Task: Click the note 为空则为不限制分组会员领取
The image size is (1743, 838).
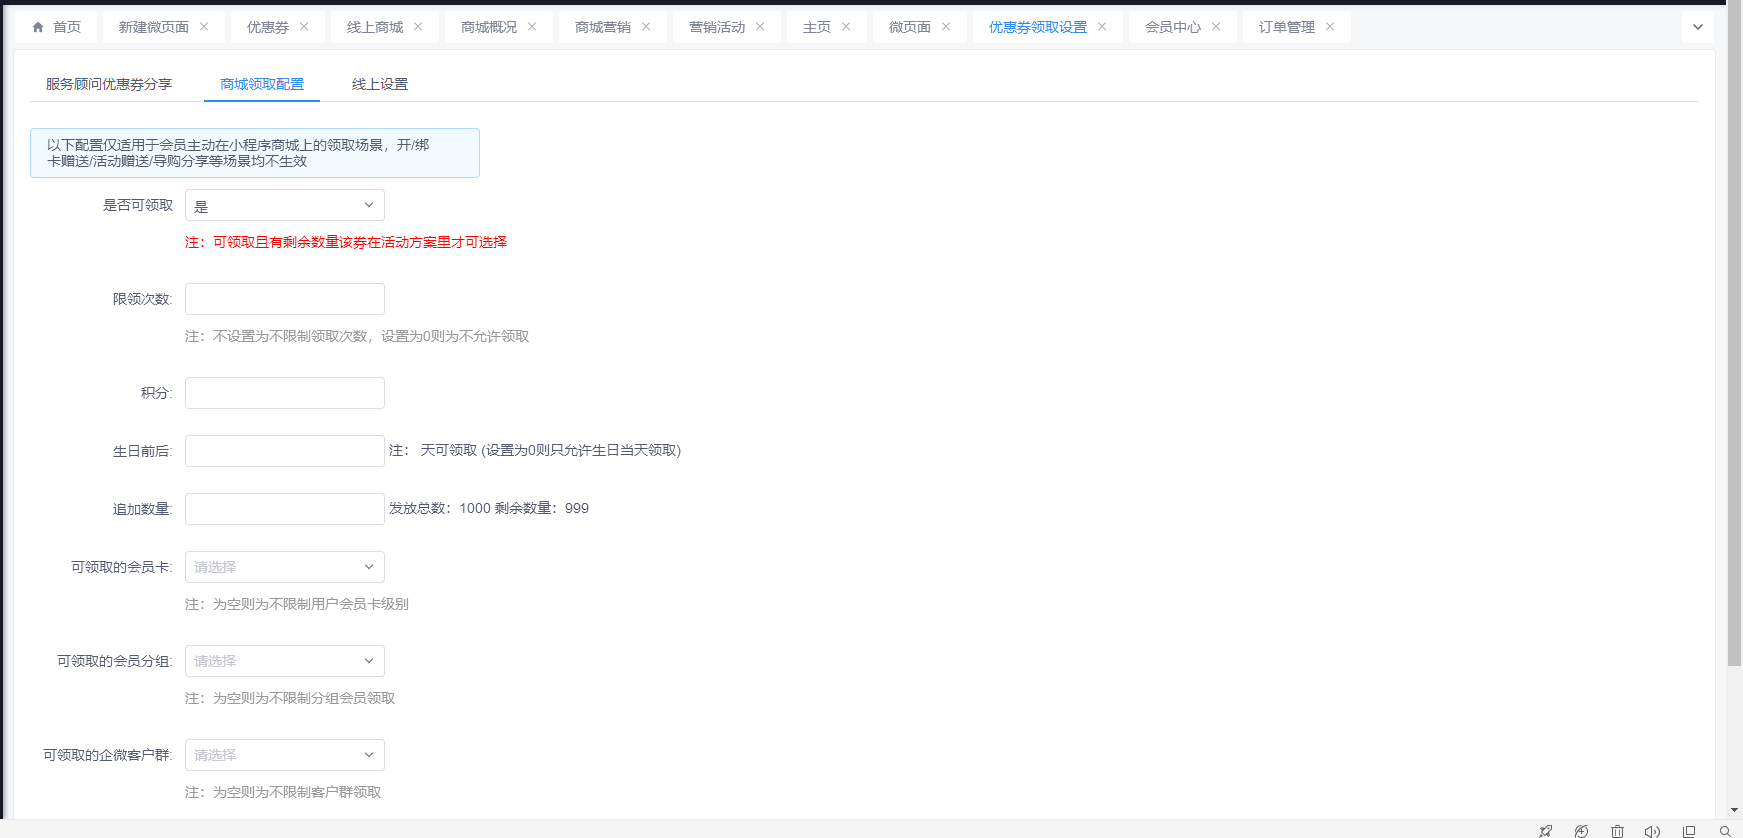Action: (290, 698)
